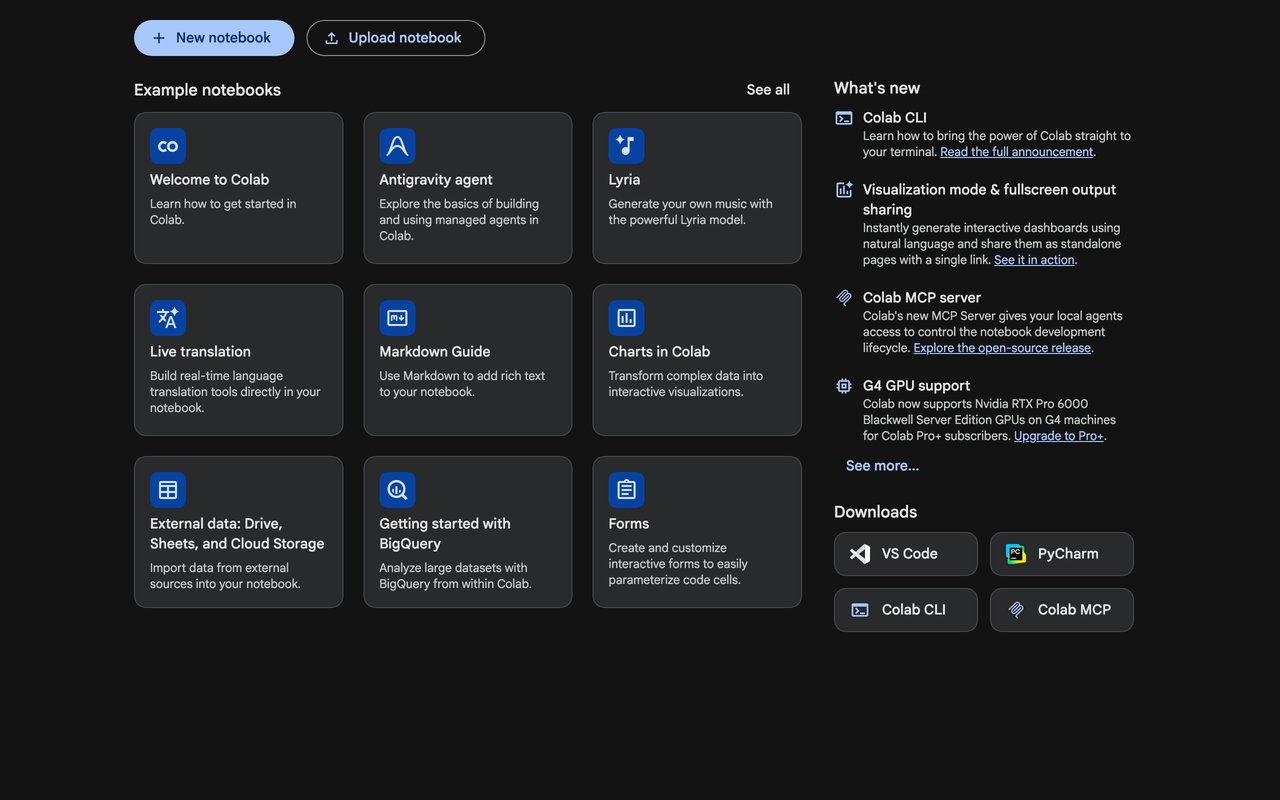
Task: Open External data: Drive, Sheets title
Action: point(237,534)
